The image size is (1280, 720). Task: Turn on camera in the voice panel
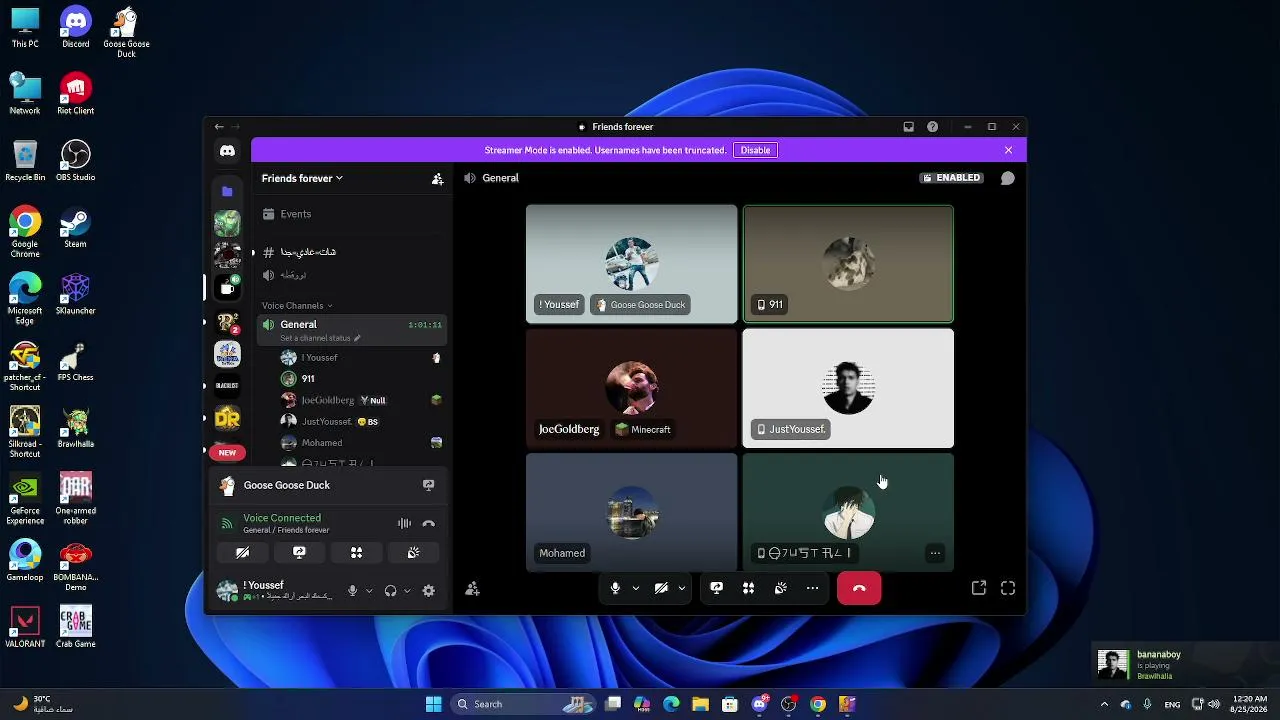pos(242,552)
